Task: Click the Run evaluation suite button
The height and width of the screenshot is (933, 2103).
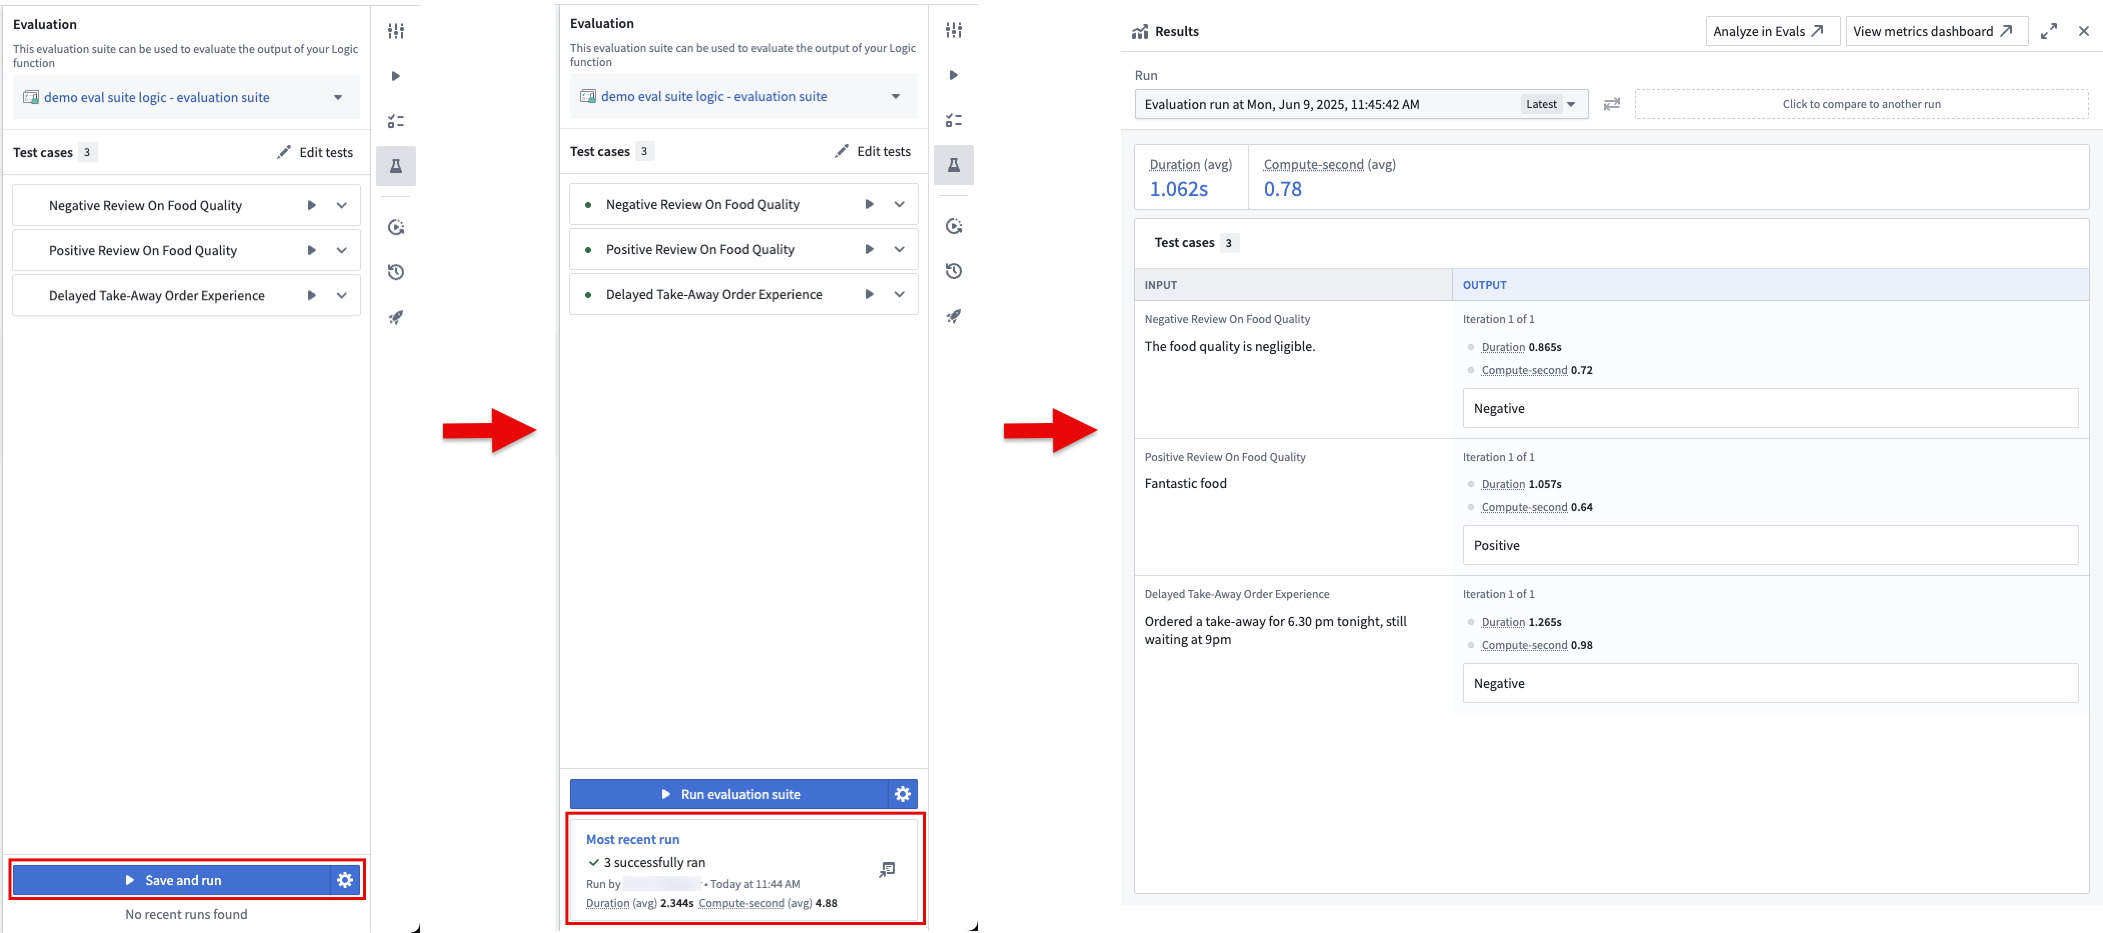Action: pyautogui.click(x=729, y=794)
